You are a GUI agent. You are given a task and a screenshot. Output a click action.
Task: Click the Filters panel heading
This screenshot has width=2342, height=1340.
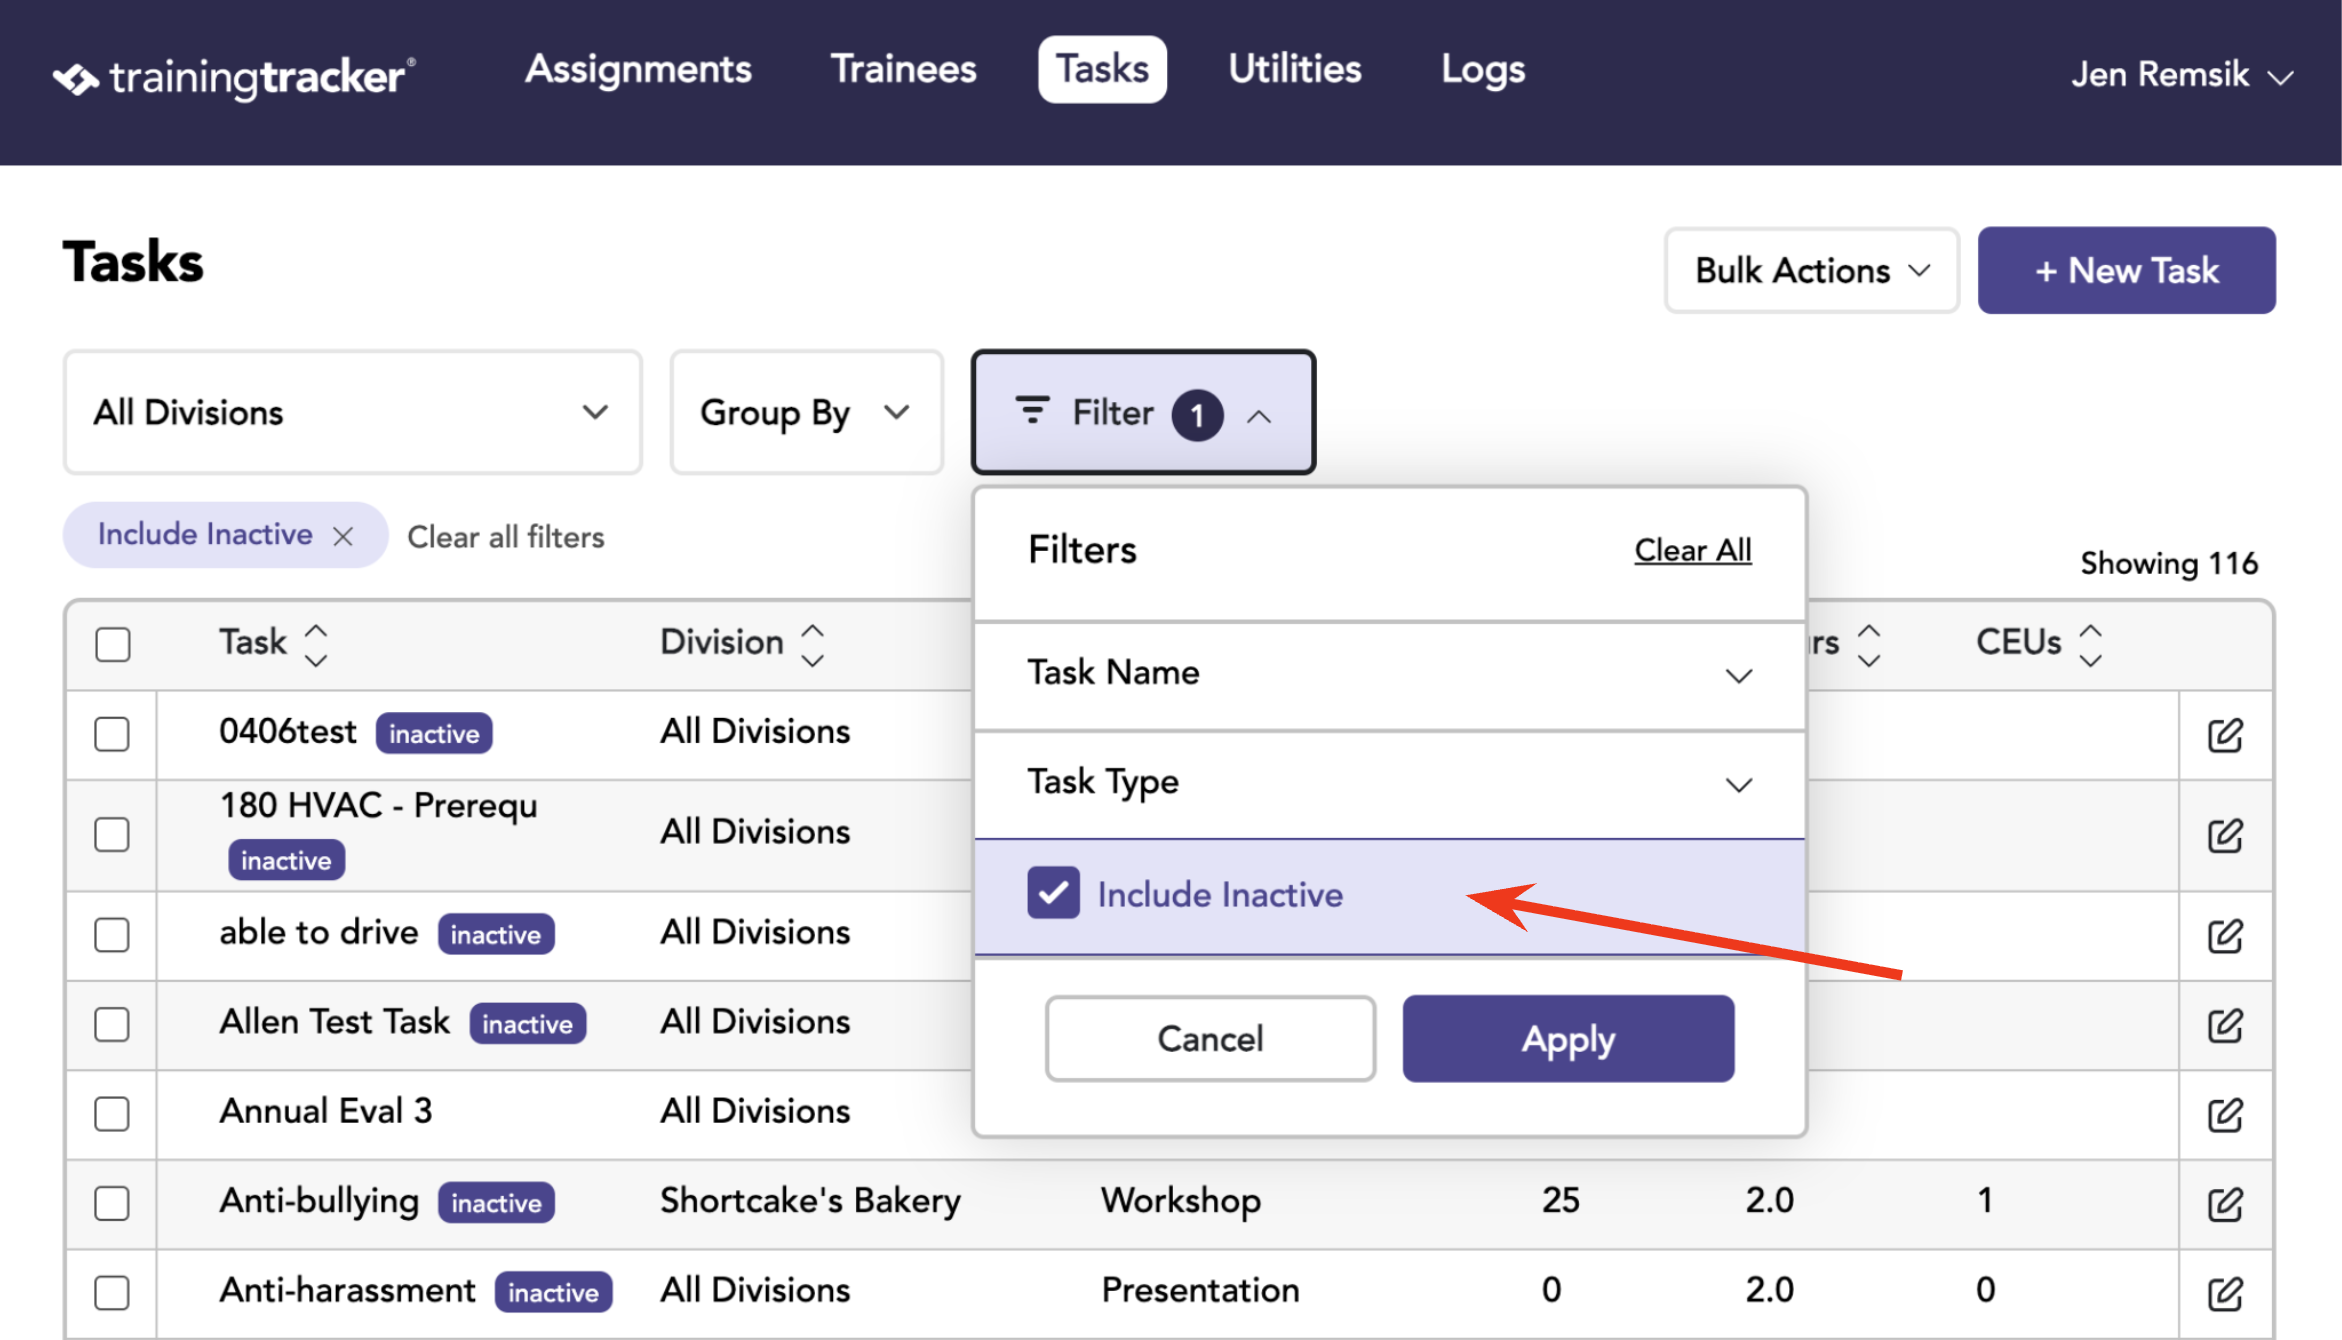click(x=1082, y=550)
